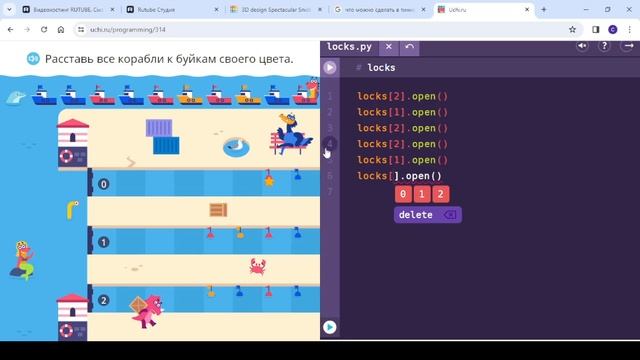Toggle sound in the editor header
This screenshot has height=360, width=640.
(x=582, y=46)
